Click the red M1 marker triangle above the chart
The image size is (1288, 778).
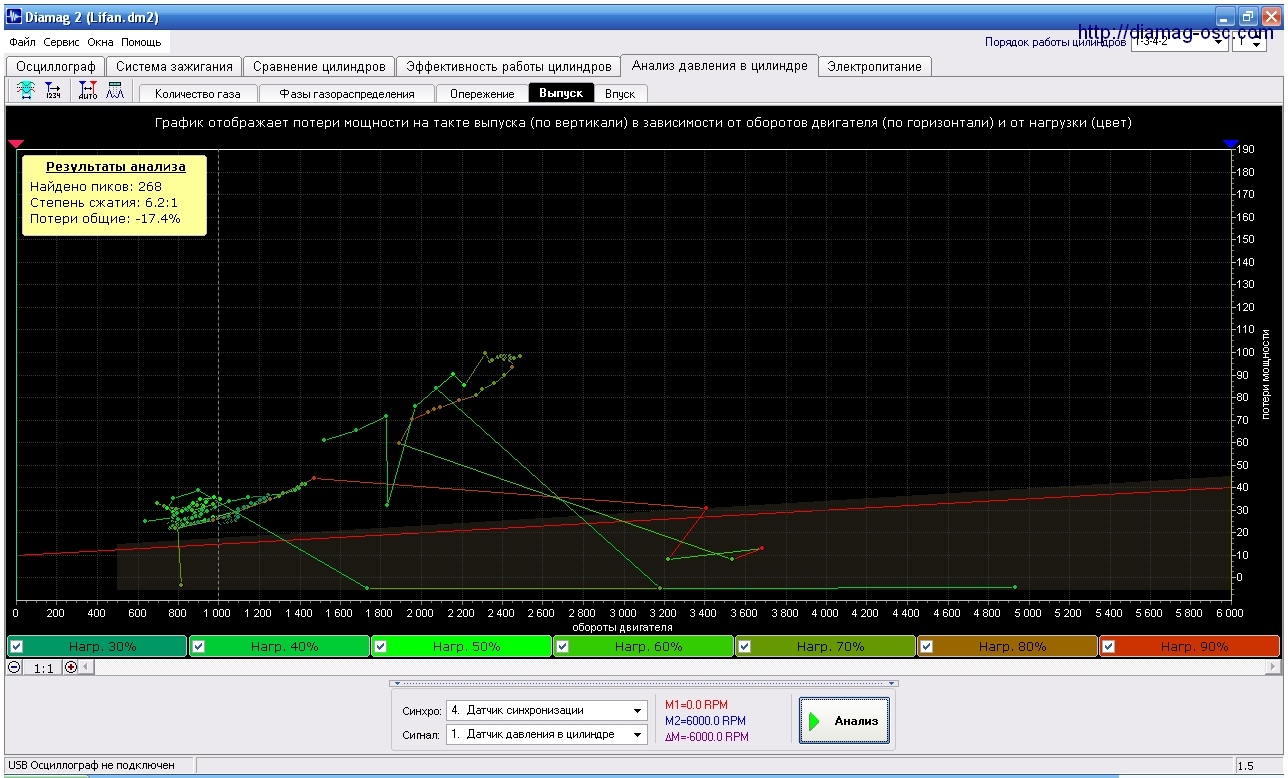16,145
